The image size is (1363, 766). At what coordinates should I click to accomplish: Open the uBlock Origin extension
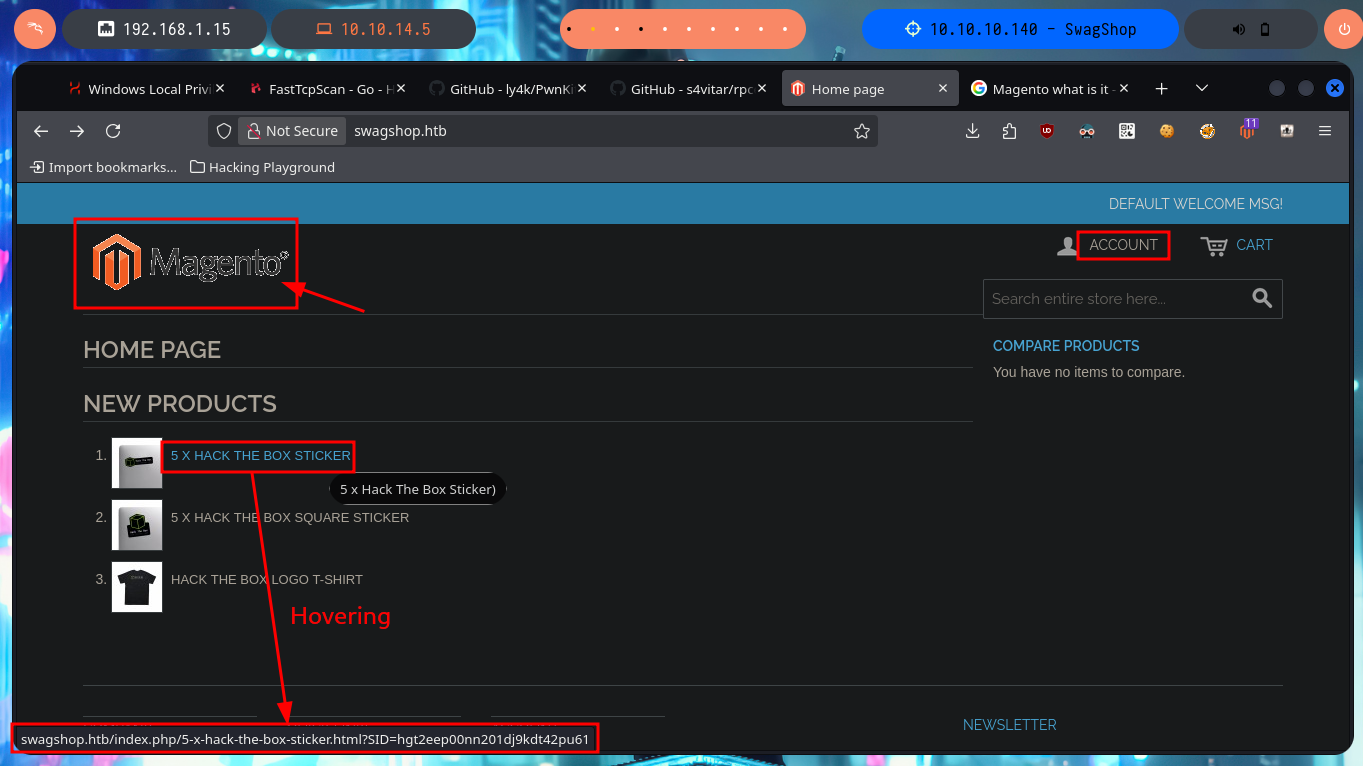point(1047,131)
